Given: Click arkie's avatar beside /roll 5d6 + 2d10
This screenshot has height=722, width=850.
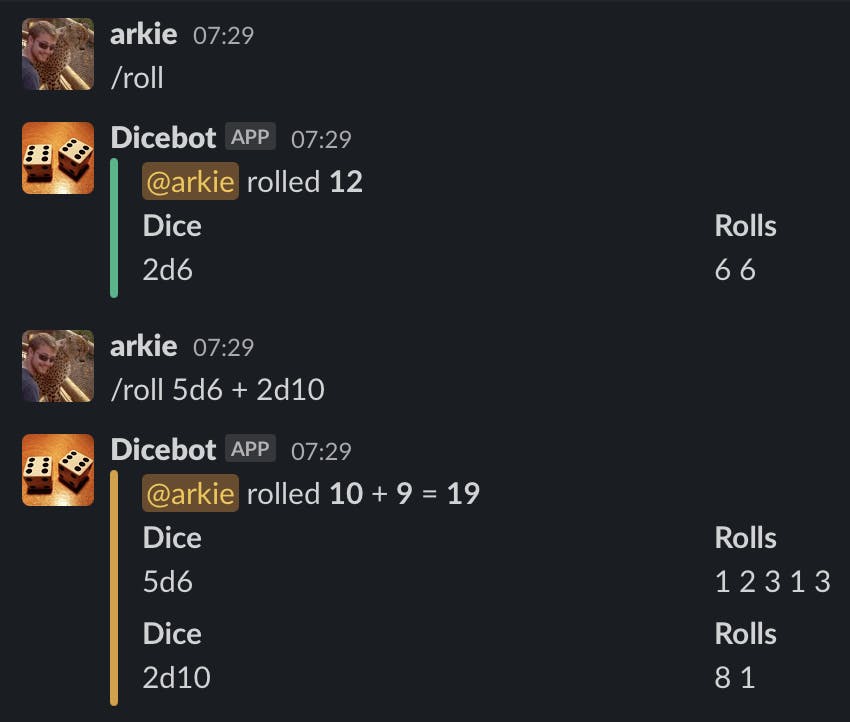Looking at the screenshot, I should click(57, 366).
